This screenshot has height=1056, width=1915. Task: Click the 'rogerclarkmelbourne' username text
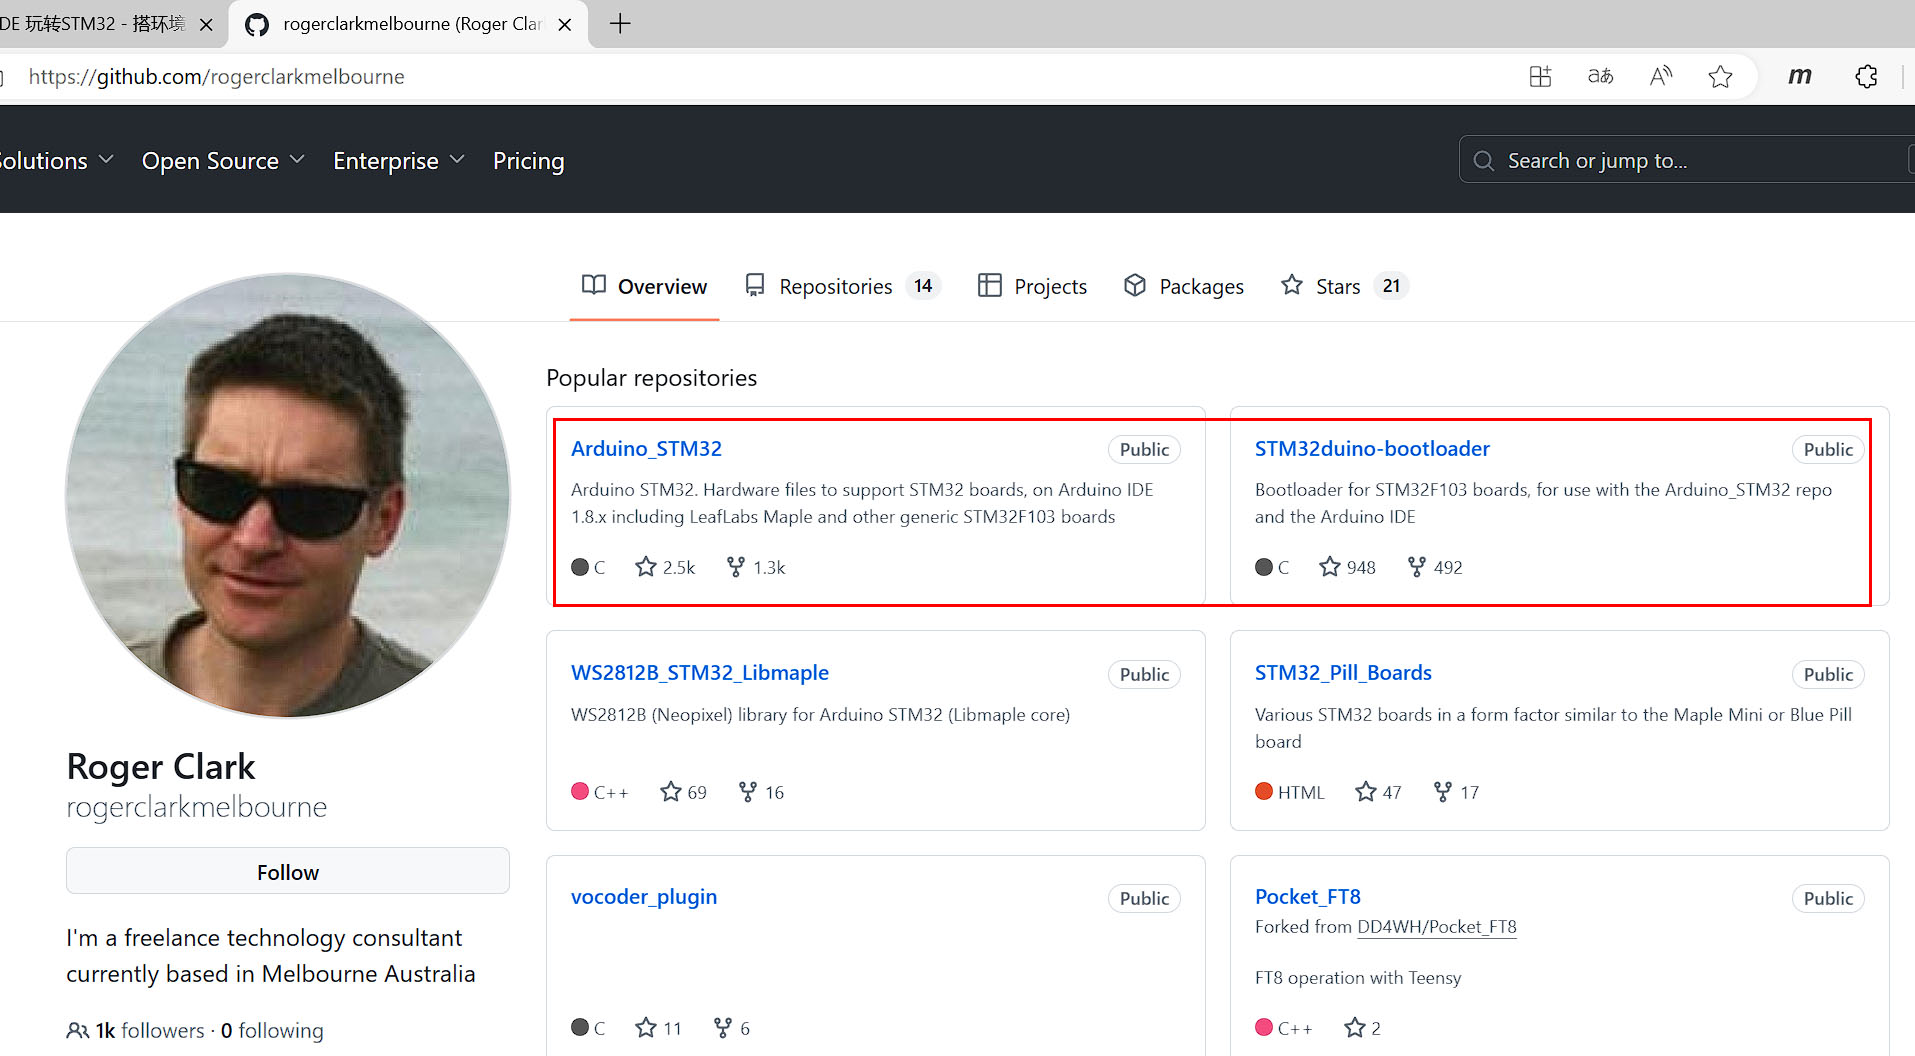197,807
